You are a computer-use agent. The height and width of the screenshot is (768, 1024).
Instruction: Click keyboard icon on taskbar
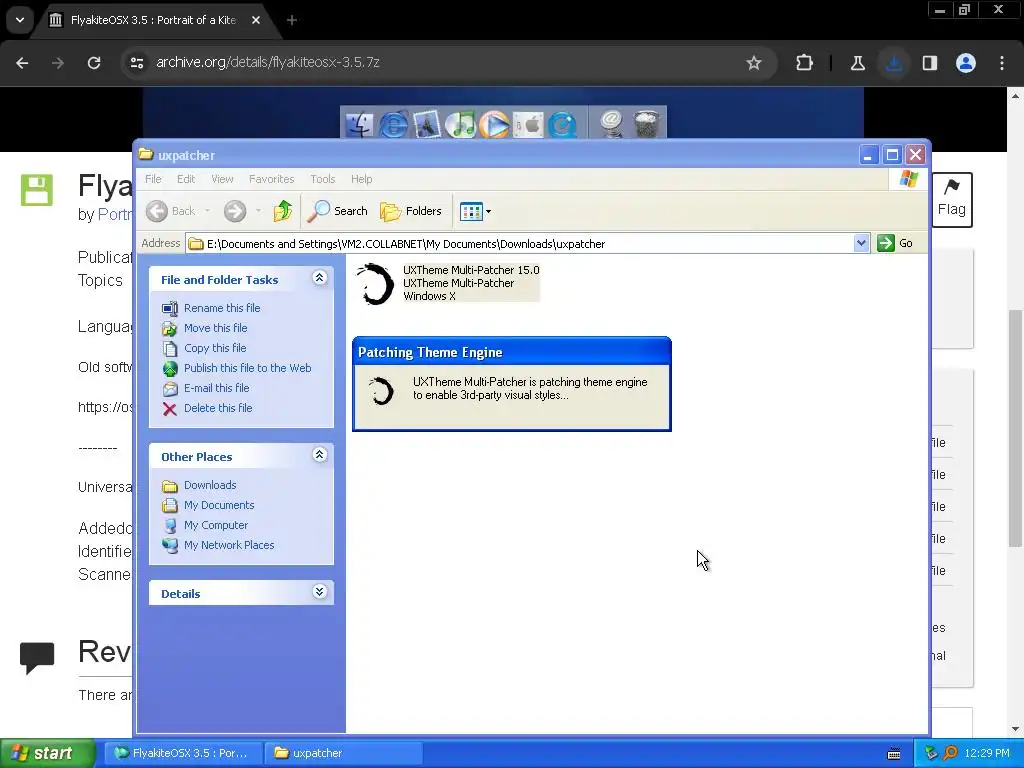pyautogui.click(x=894, y=754)
